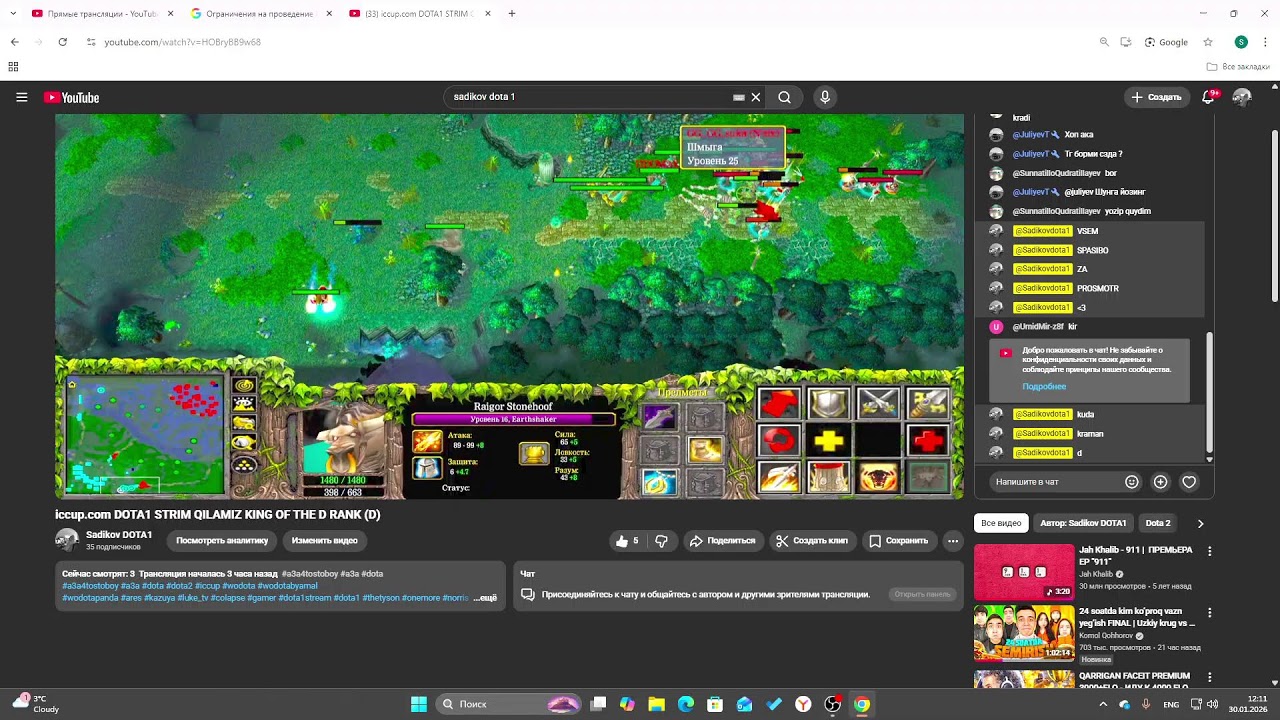Open Yandex Browser from the taskbar
This screenshot has height=720, width=1280.
pyautogui.click(x=803, y=704)
